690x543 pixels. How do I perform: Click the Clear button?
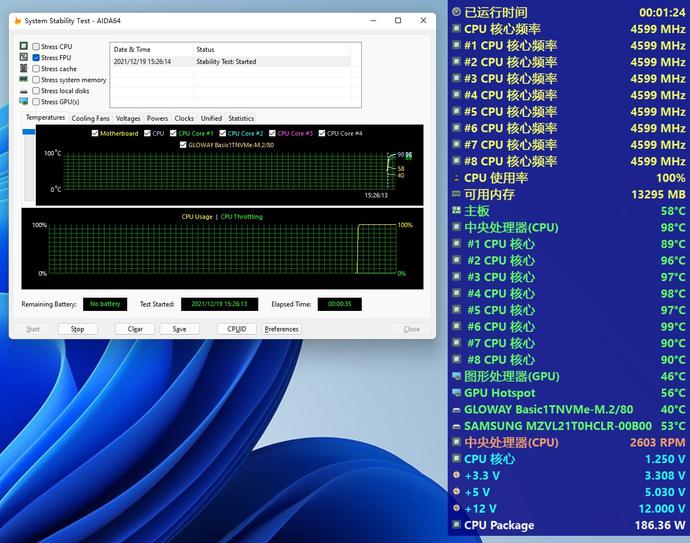click(x=135, y=329)
